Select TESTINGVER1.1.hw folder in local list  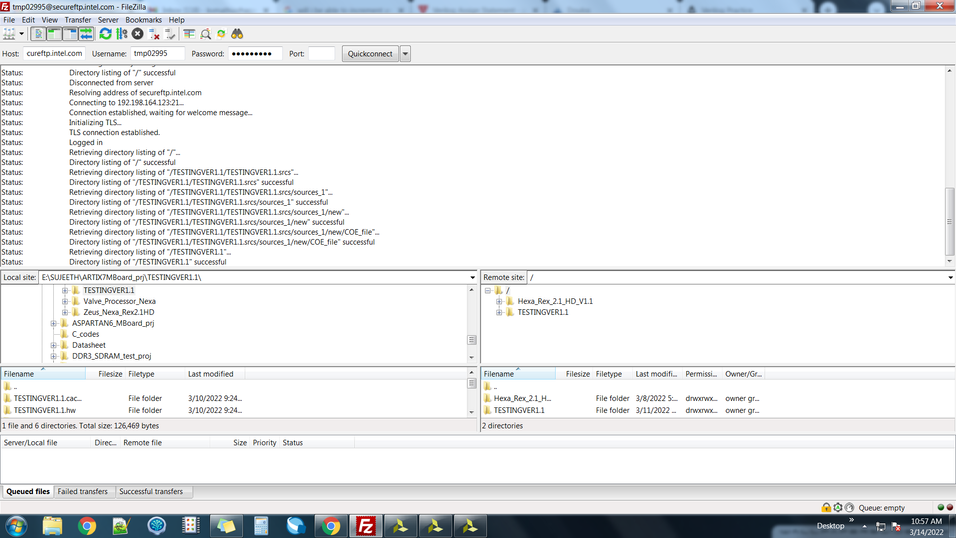(45, 411)
